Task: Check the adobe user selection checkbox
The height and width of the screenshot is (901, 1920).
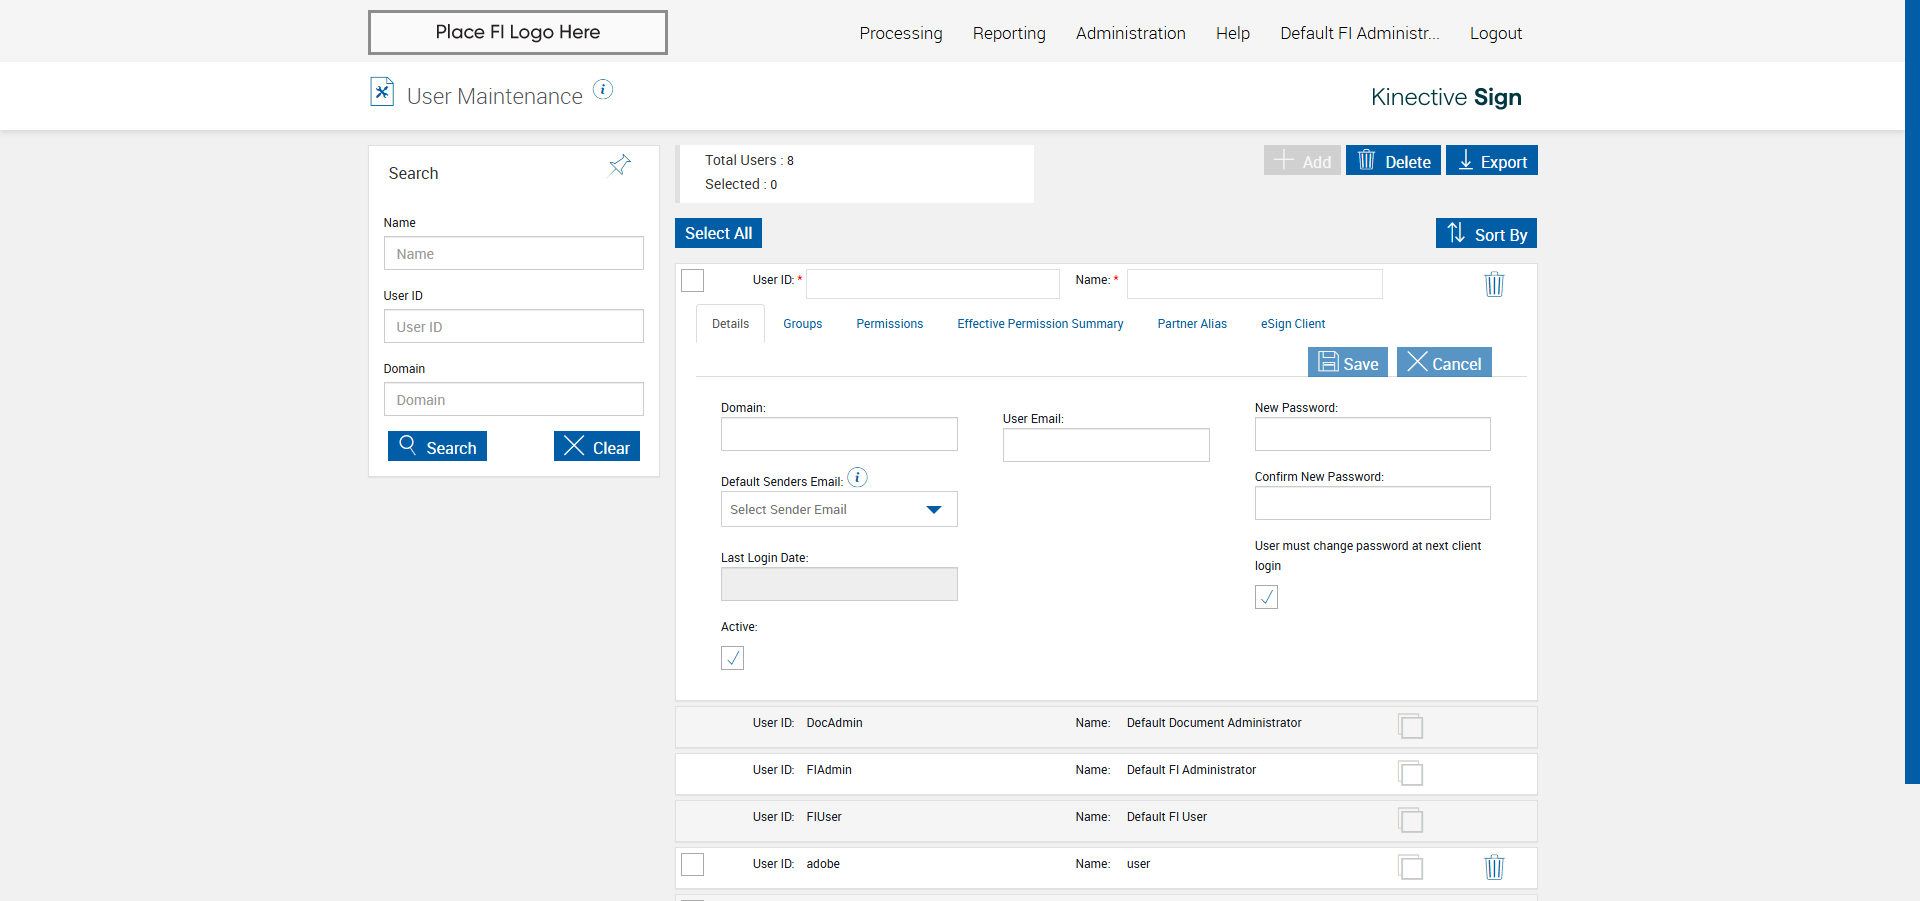Action: (x=693, y=864)
